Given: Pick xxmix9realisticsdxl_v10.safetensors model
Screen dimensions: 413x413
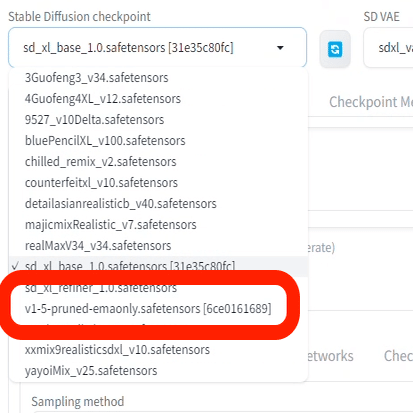Looking at the screenshot, I should point(158,350).
